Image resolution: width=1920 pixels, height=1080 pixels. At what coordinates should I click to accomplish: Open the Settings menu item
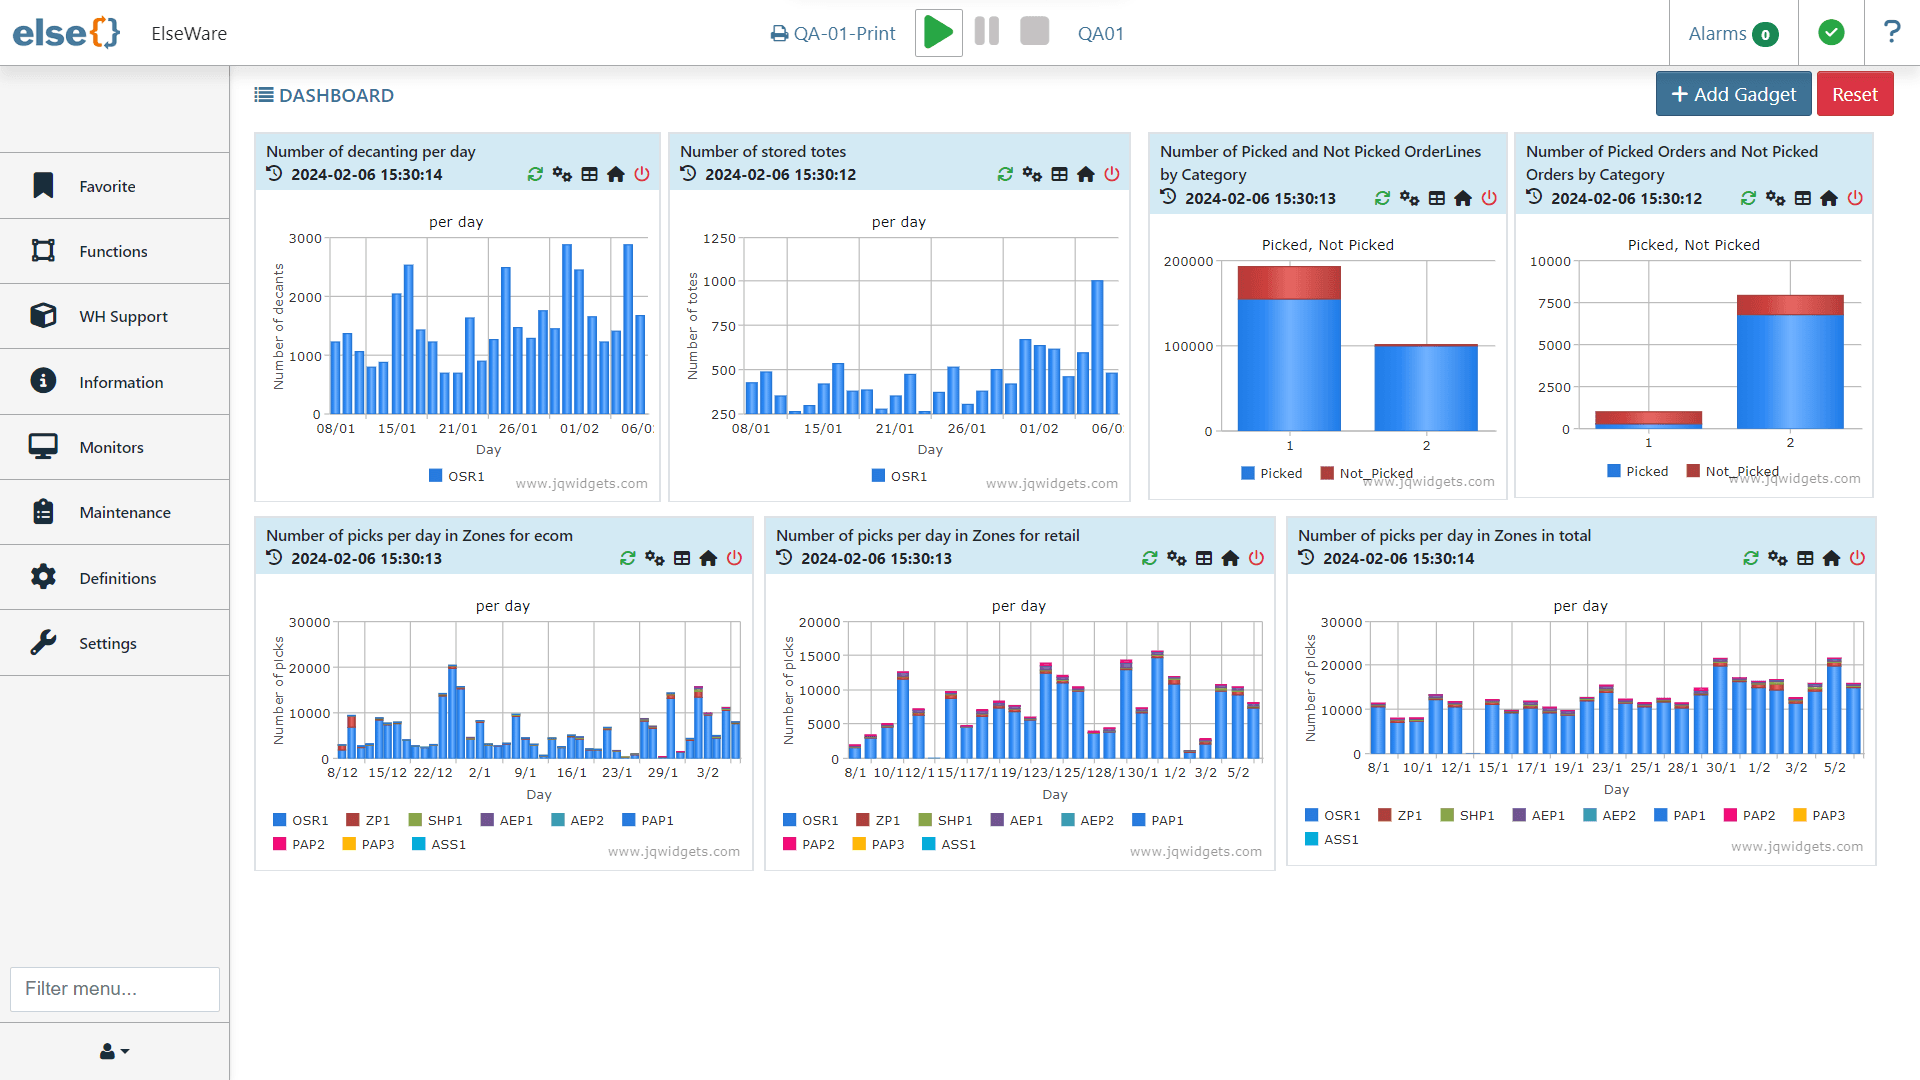(114, 643)
